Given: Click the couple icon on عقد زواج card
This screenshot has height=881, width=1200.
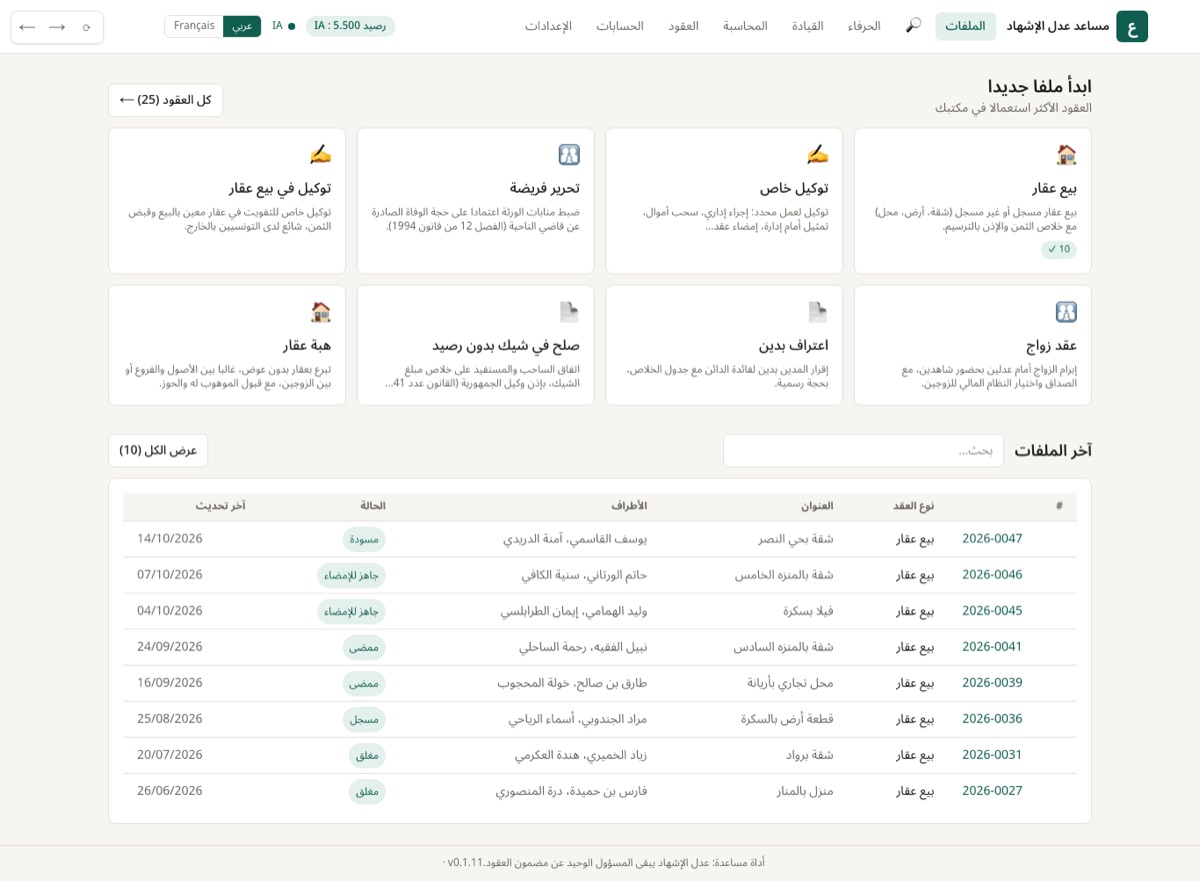Looking at the screenshot, I should tap(1066, 312).
